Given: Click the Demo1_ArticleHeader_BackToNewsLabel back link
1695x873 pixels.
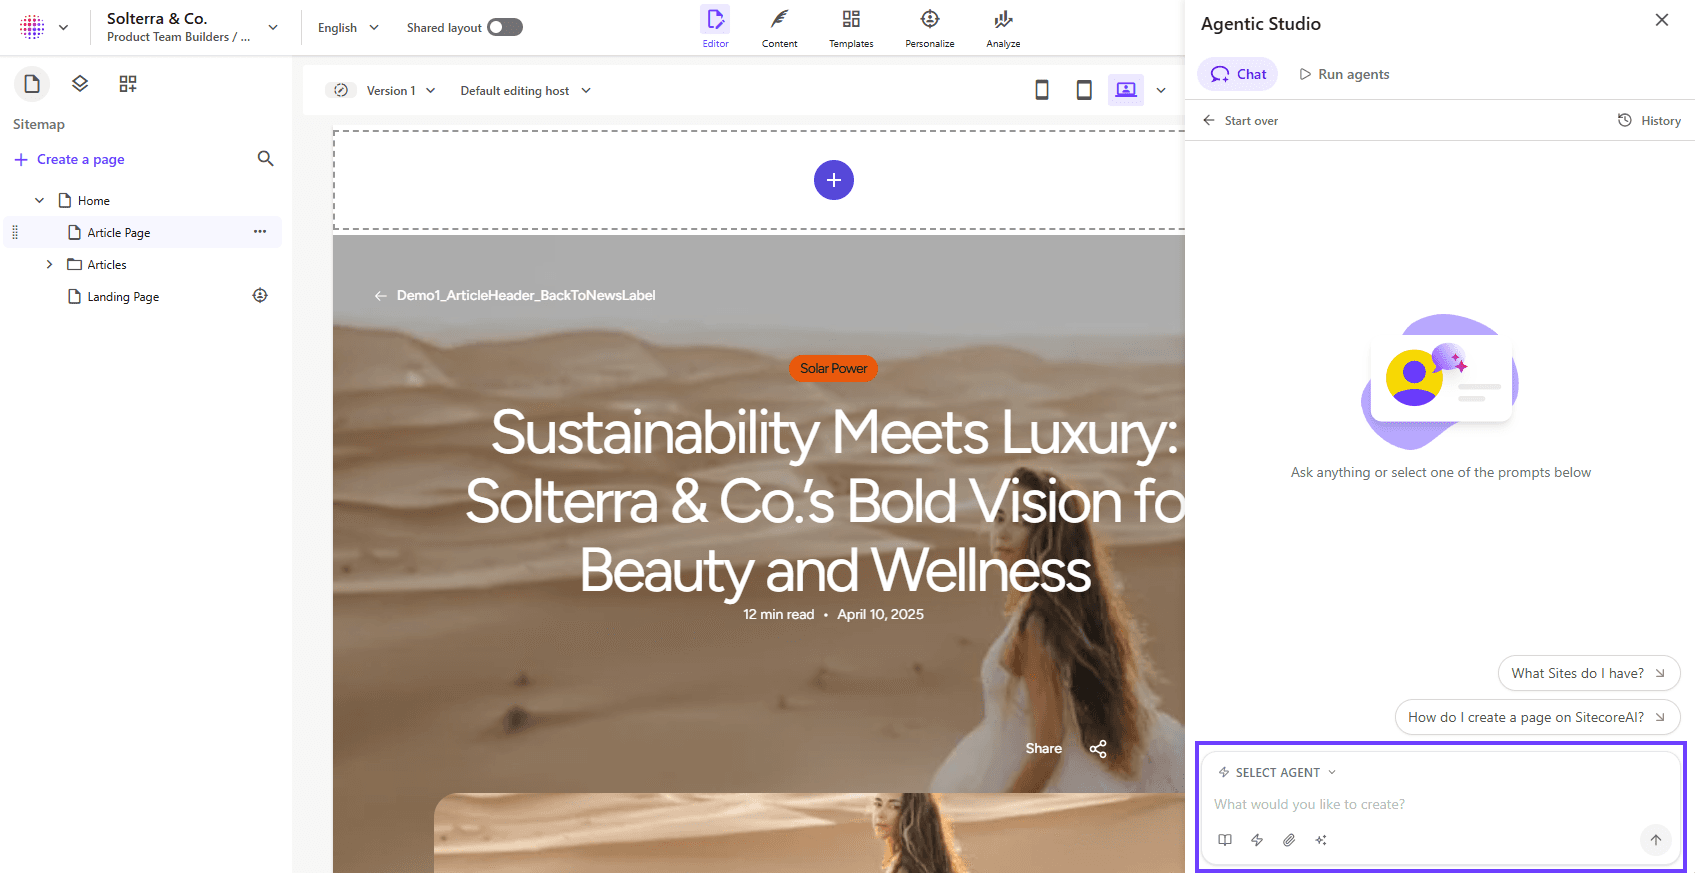Looking at the screenshot, I should (x=515, y=295).
